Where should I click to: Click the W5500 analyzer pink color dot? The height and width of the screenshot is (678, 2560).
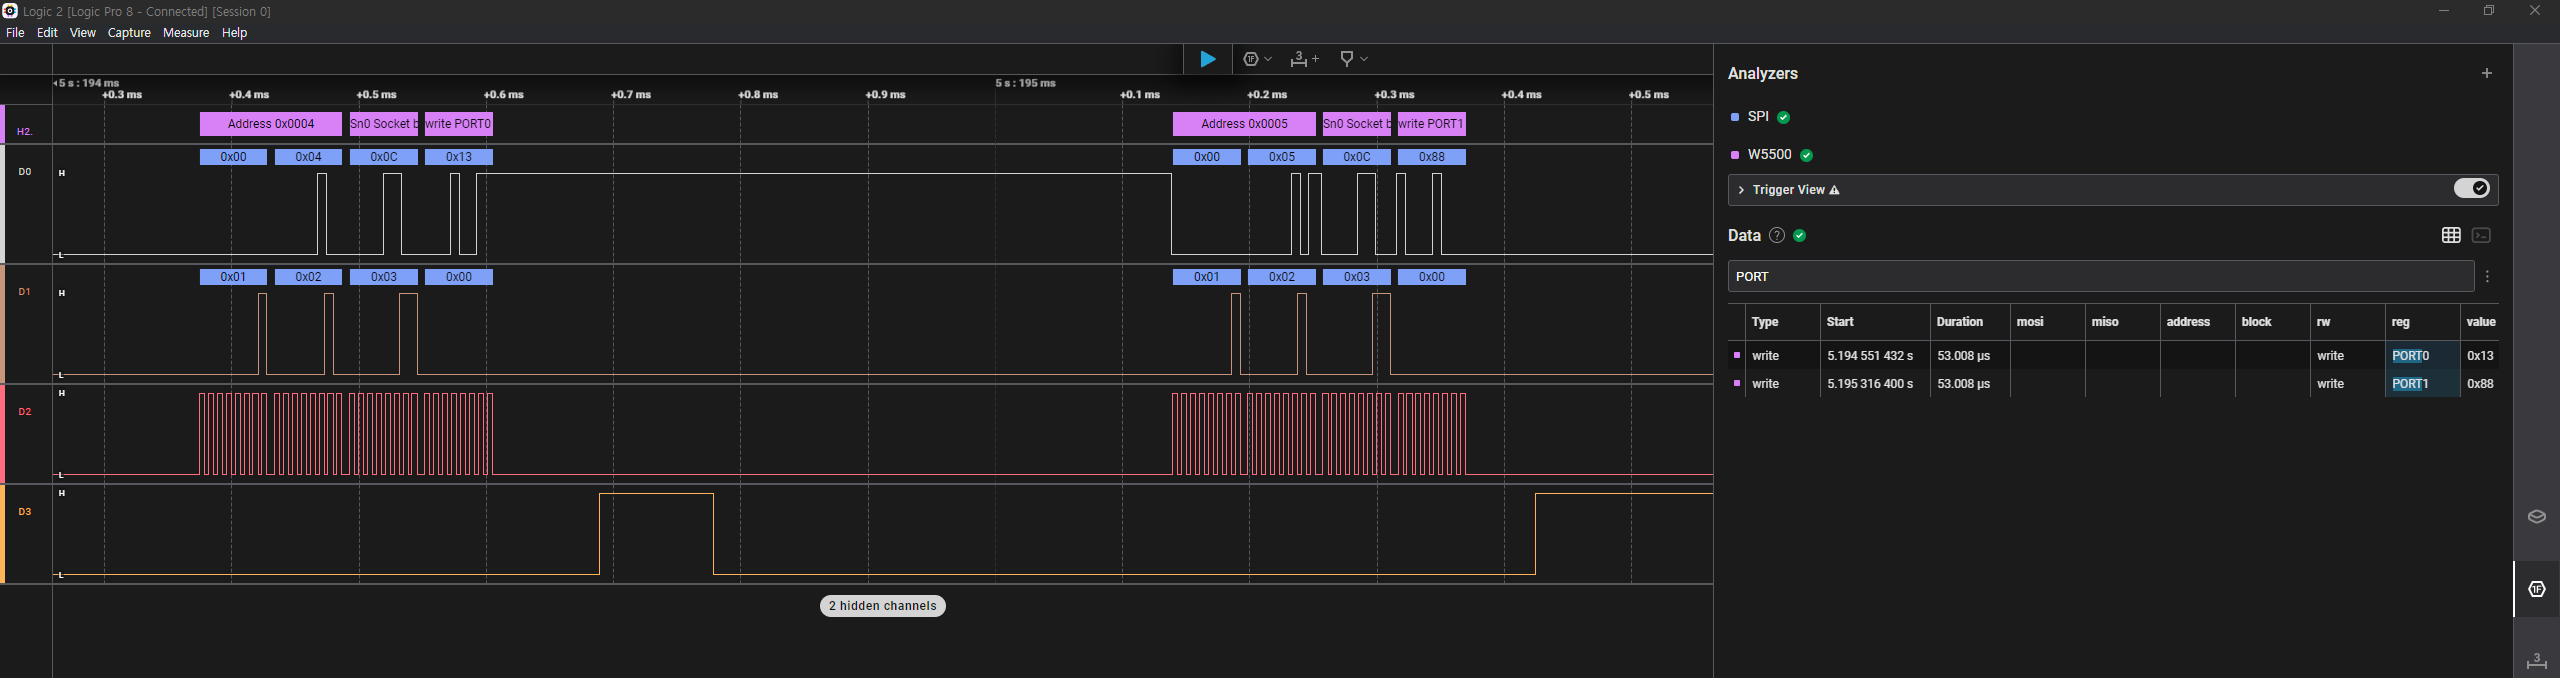pos(1735,155)
